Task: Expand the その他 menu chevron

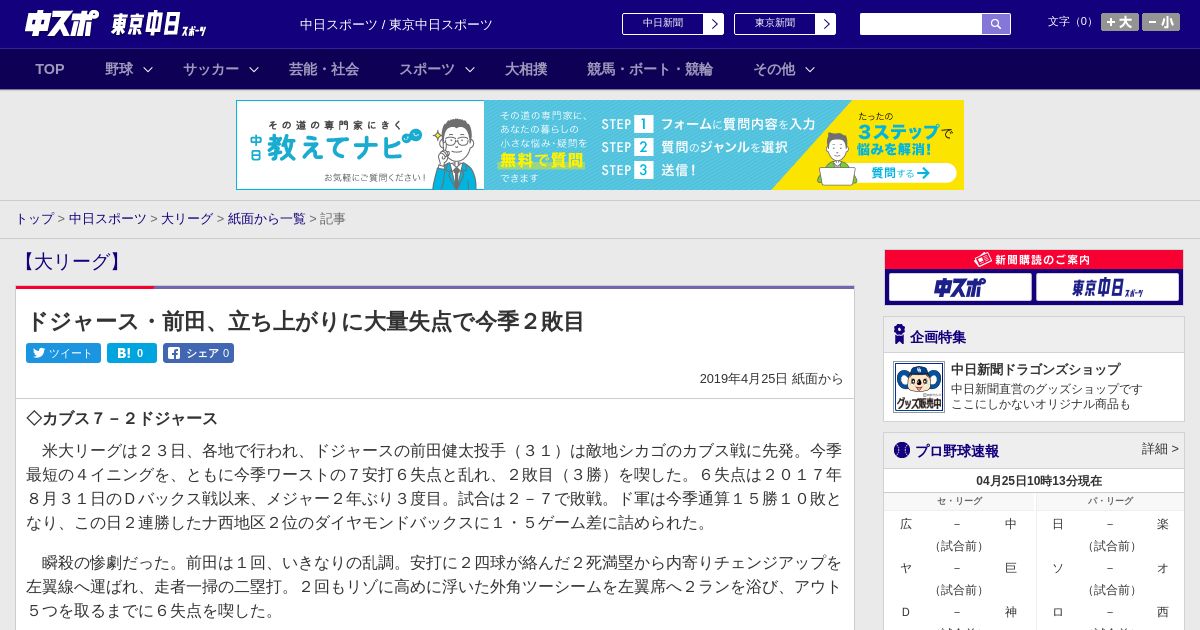Action: [x=810, y=70]
